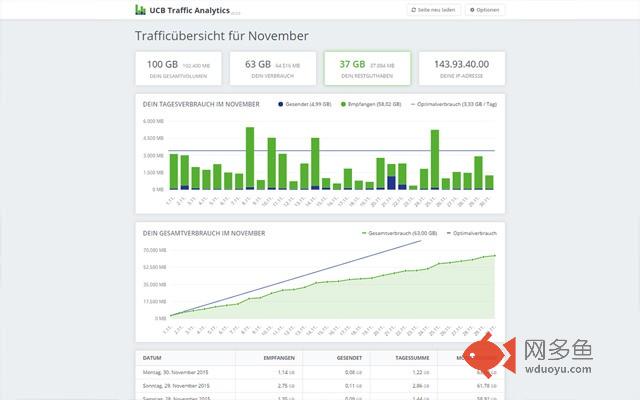Sort the table by 'DATUM' column header
640x400 pixels.
pos(152,358)
